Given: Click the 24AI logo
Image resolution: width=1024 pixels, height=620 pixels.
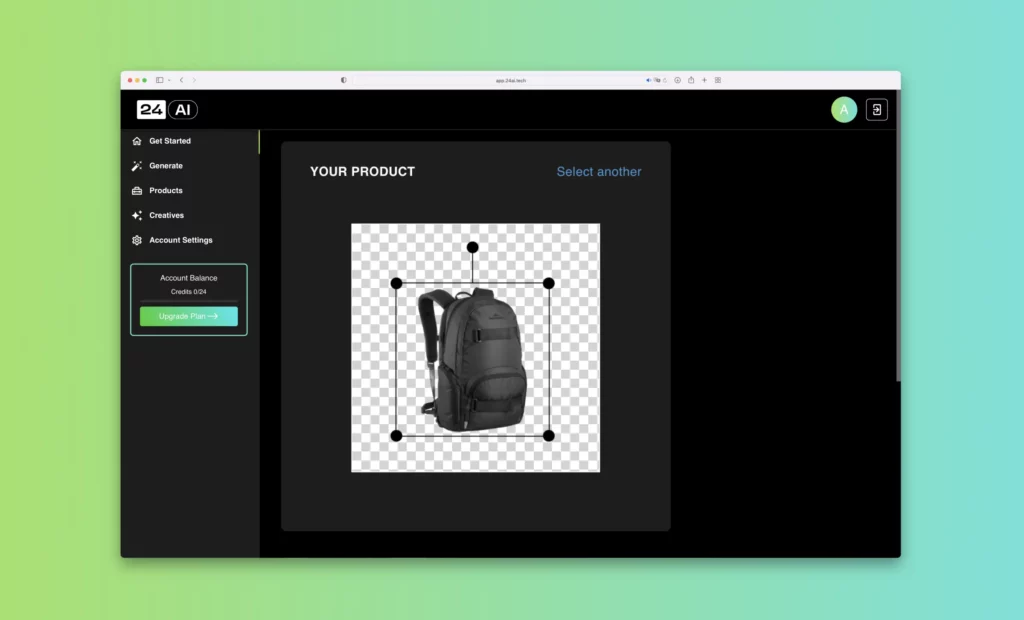Looking at the screenshot, I should (167, 110).
